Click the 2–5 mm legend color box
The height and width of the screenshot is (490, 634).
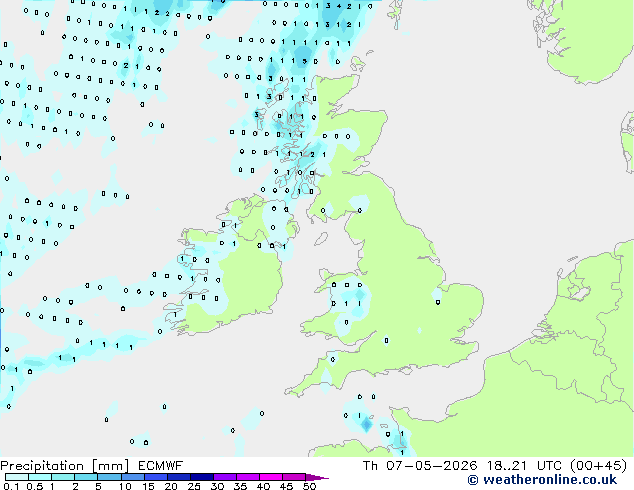[x=86, y=477]
